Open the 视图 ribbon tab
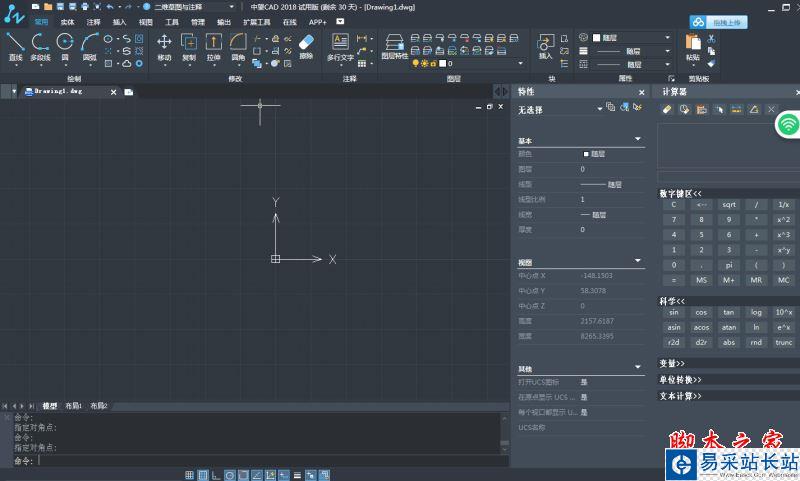The width and height of the screenshot is (800, 481). point(145,22)
